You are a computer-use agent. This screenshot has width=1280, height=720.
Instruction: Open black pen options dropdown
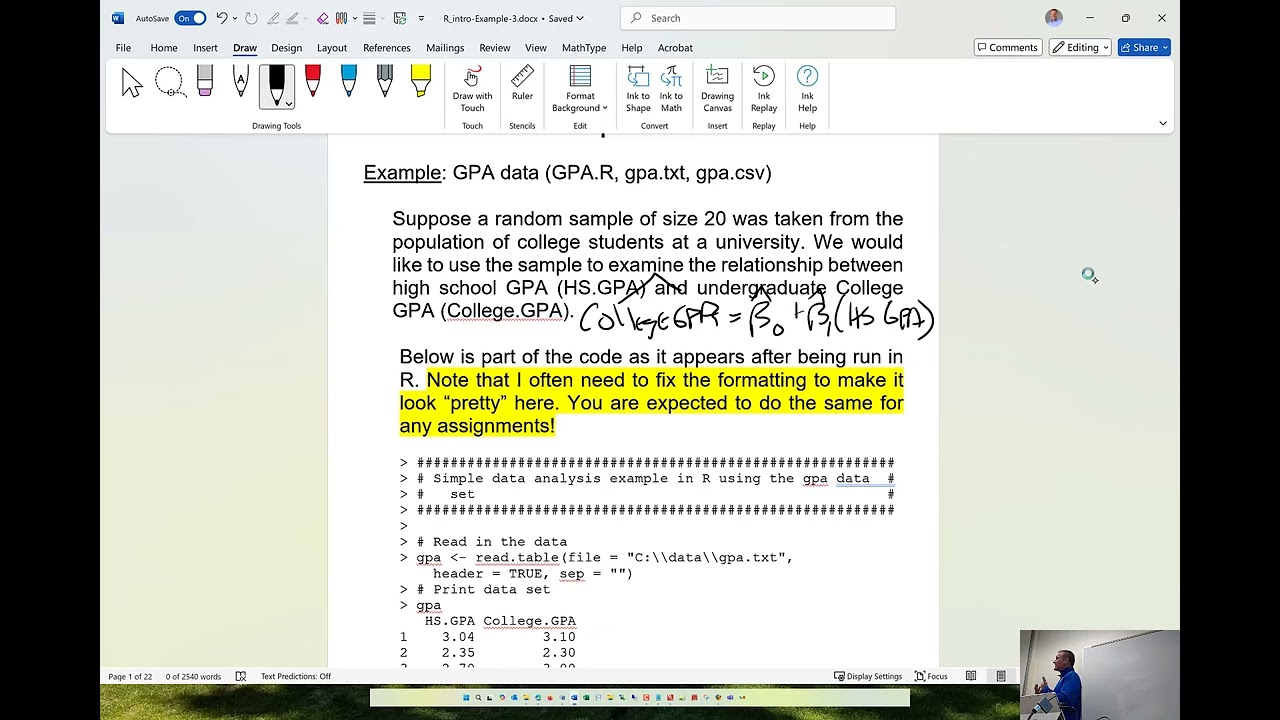288,103
